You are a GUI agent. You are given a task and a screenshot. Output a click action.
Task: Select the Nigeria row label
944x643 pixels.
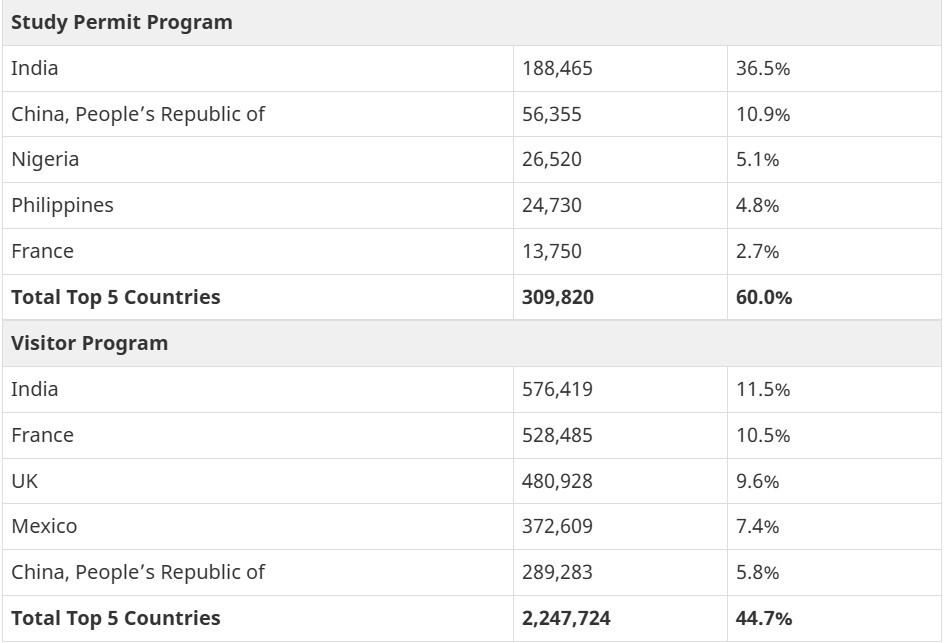45,159
